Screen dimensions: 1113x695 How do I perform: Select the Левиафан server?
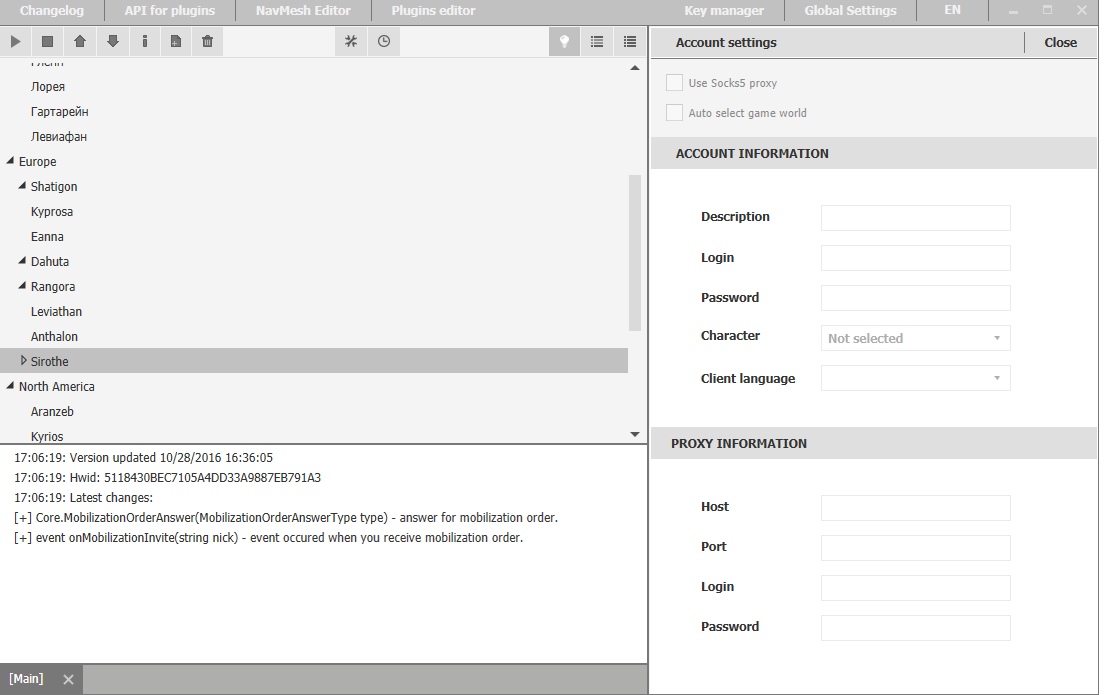pos(59,136)
